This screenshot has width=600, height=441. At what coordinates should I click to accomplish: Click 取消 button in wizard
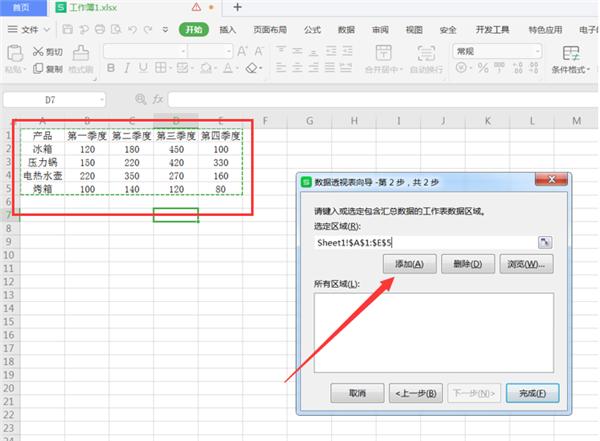[x=357, y=393]
